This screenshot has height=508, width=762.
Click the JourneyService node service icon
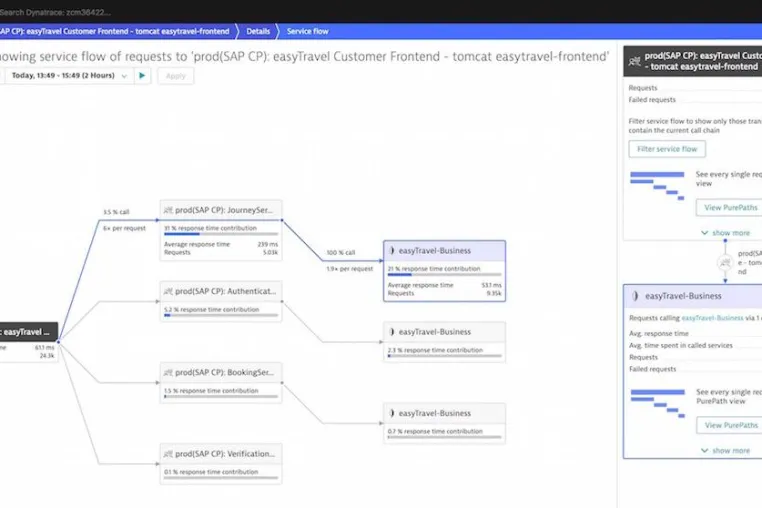pyautogui.click(x=168, y=210)
